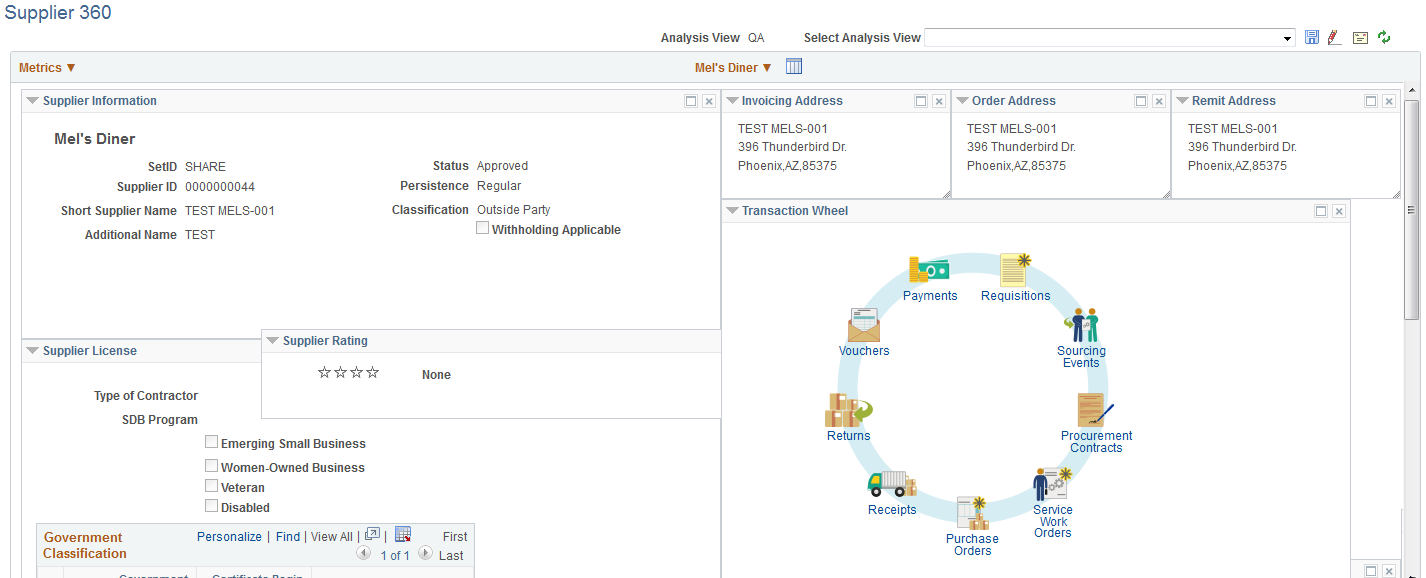This screenshot has height=578, width=1426.
Task: Open Government Classification grid in new window icon
Action: 372,535
